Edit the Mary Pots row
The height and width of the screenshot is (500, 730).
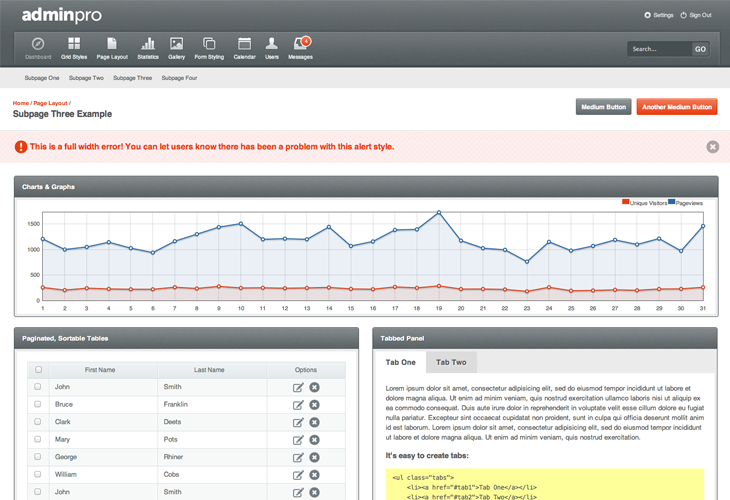(x=298, y=440)
